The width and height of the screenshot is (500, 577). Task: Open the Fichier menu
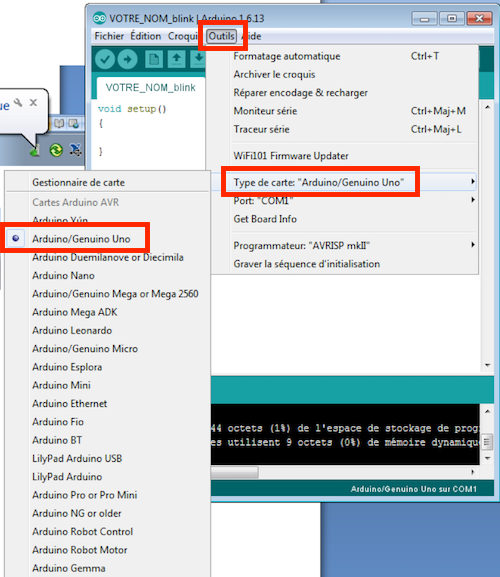point(109,36)
